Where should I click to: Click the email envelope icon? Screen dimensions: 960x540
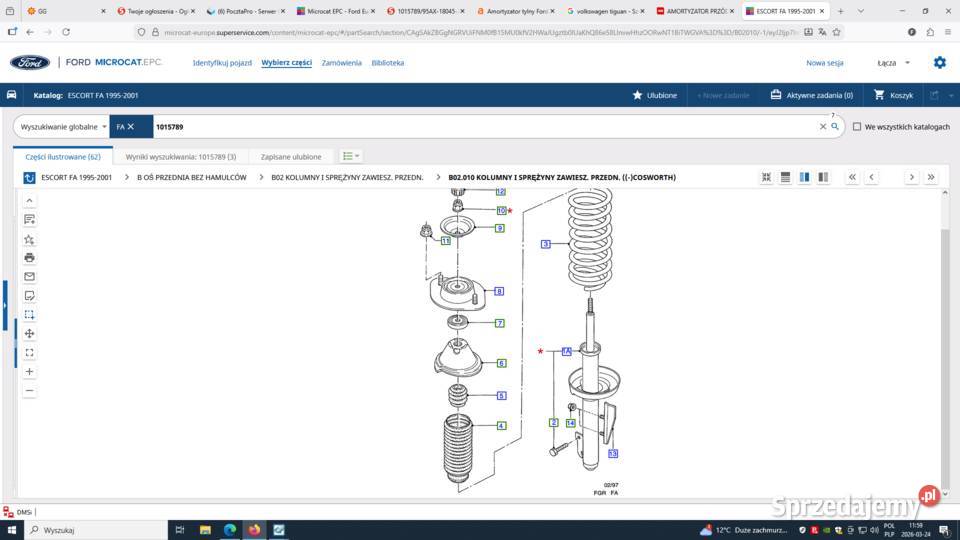tap(29, 277)
